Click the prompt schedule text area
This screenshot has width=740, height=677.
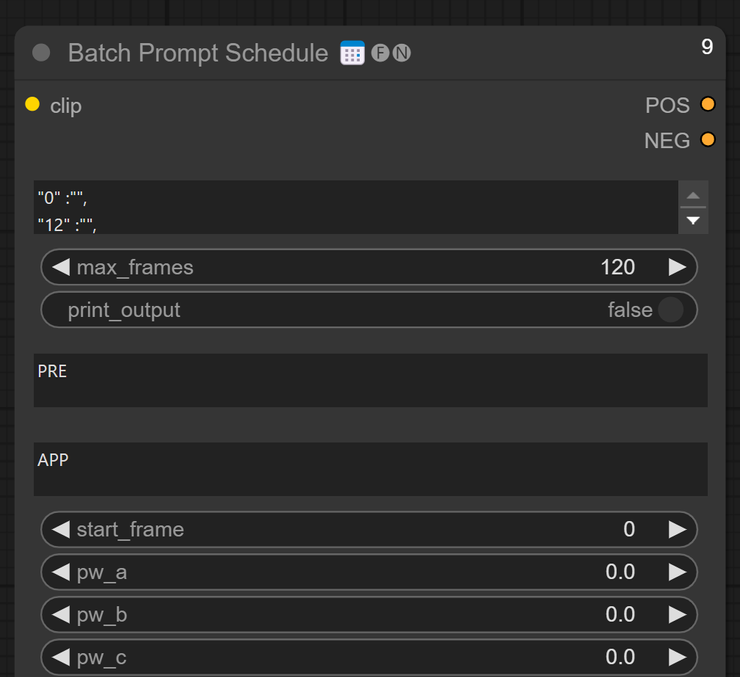(x=356, y=207)
